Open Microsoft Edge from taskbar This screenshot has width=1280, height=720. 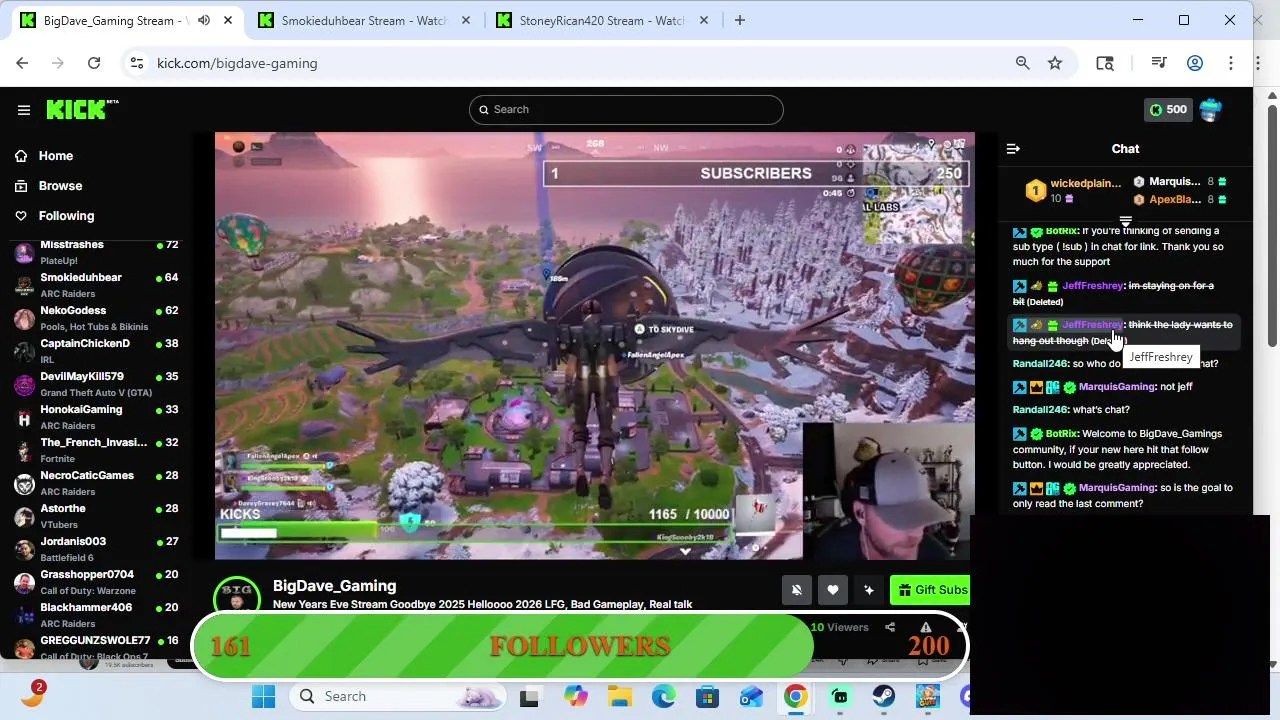point(664,697)
